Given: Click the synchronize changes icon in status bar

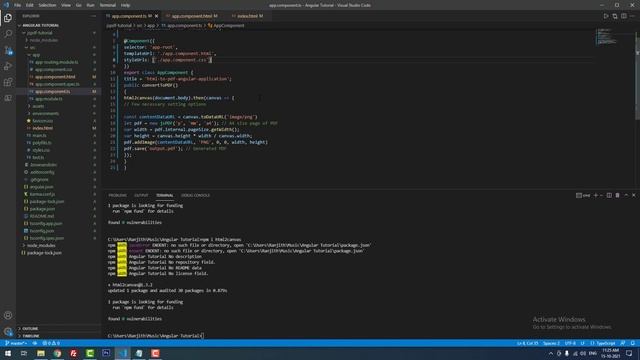Looking at the screenshot, I should pyautogui.click(x=35, y=343).
